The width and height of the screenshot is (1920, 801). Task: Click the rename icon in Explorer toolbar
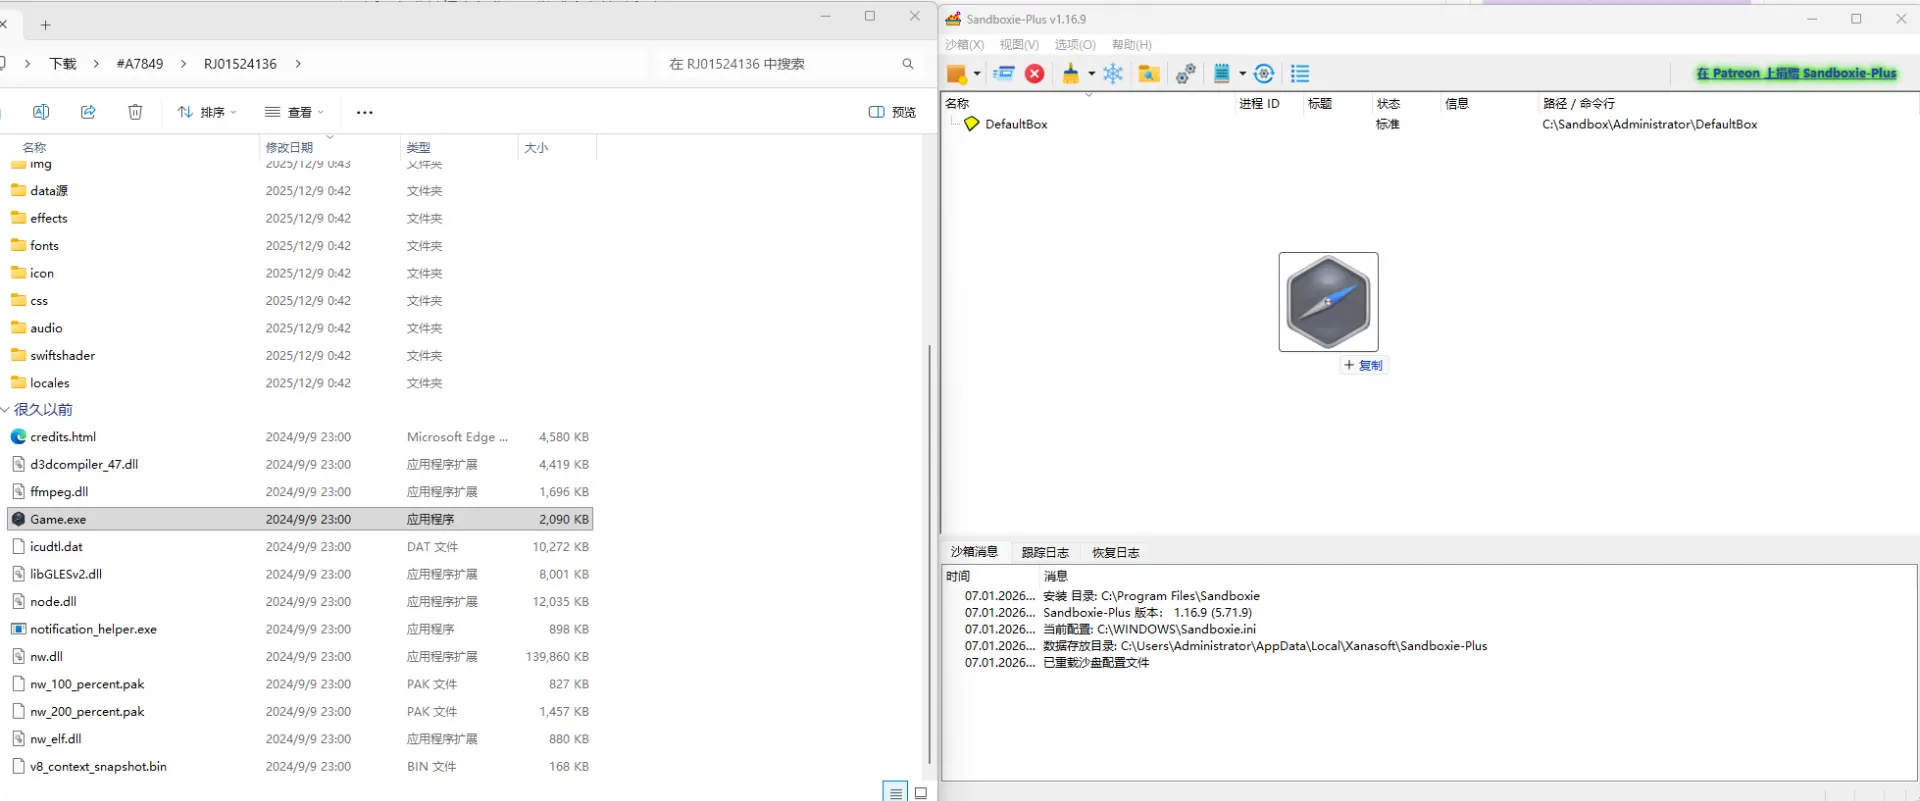(x=41, y=112)
